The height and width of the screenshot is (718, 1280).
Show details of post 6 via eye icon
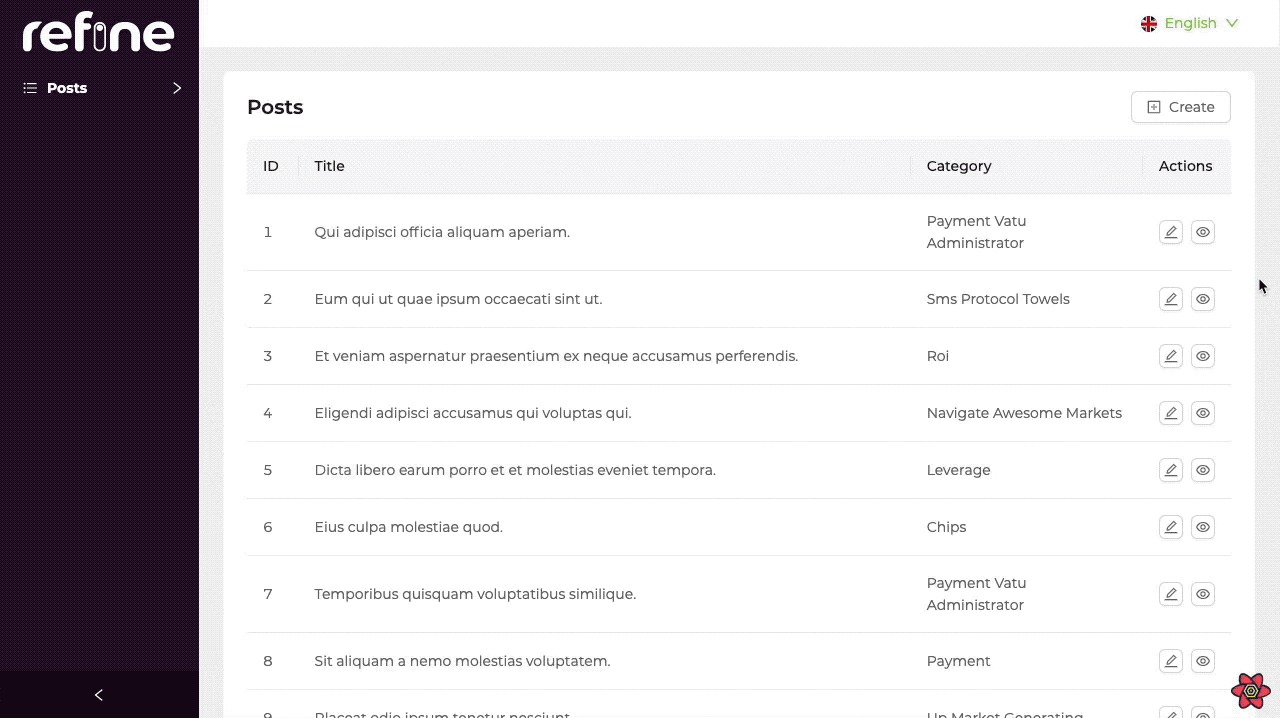(1203, 527)
